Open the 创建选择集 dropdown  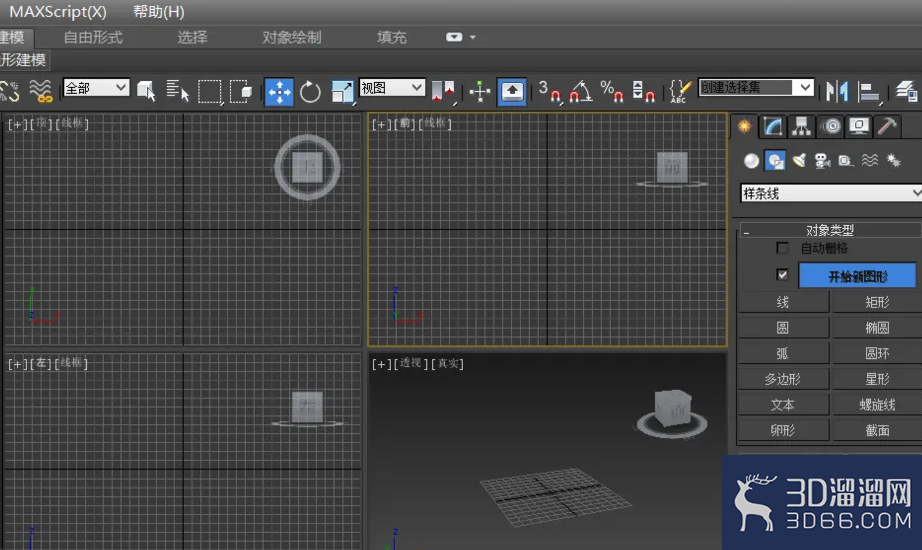(x=756, y=88)
